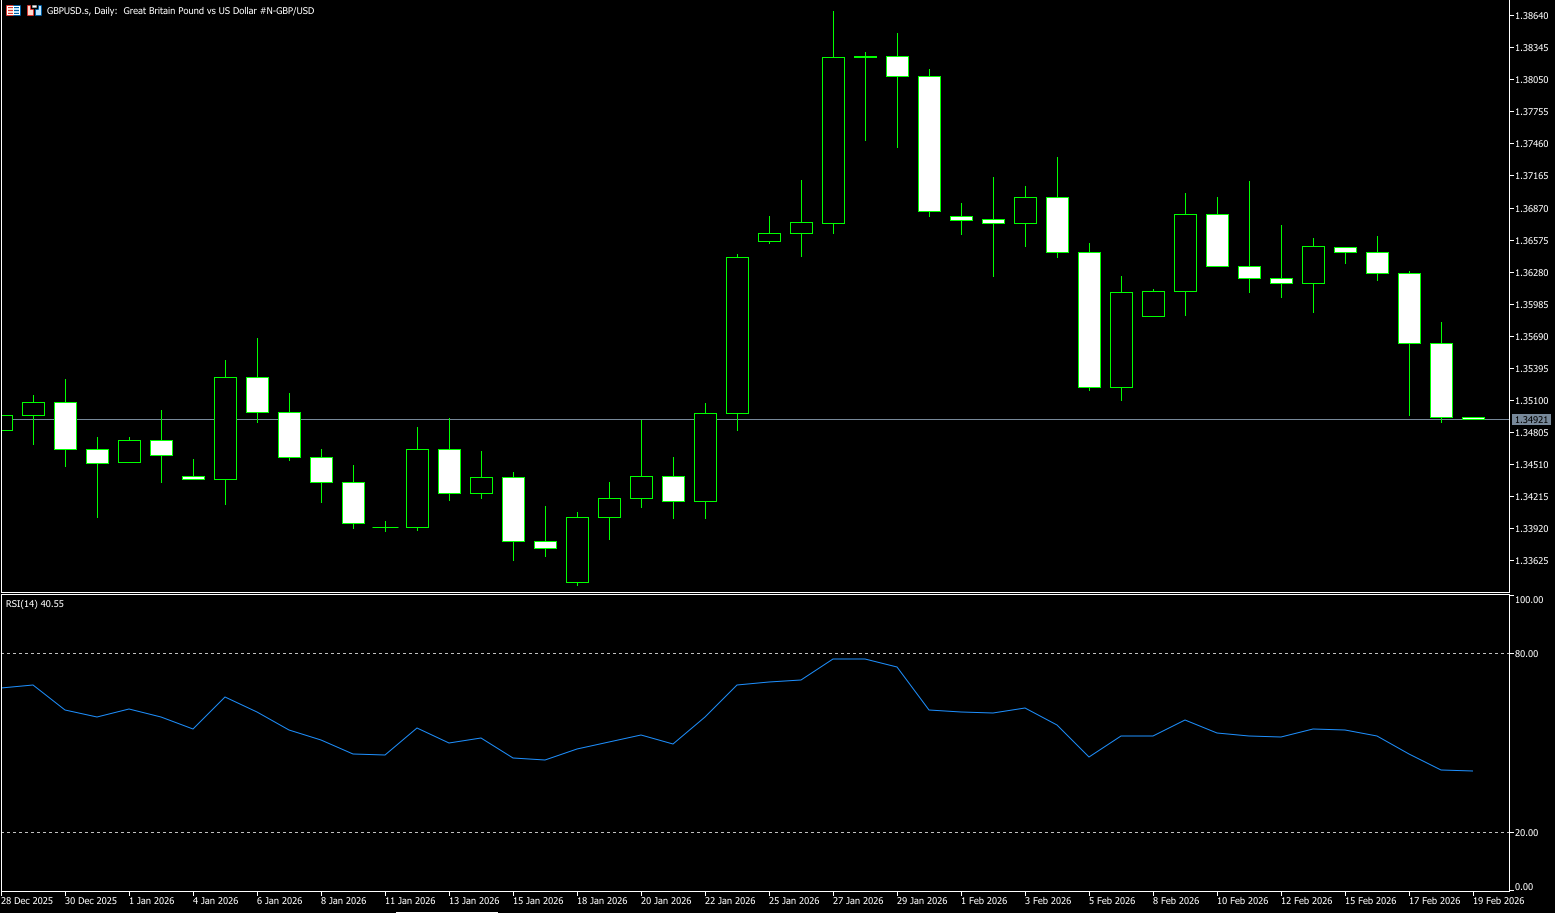Click the RSI line peak near level 80
The width and height of the screenshot is (1555, 913).
(x=848, y=659)
